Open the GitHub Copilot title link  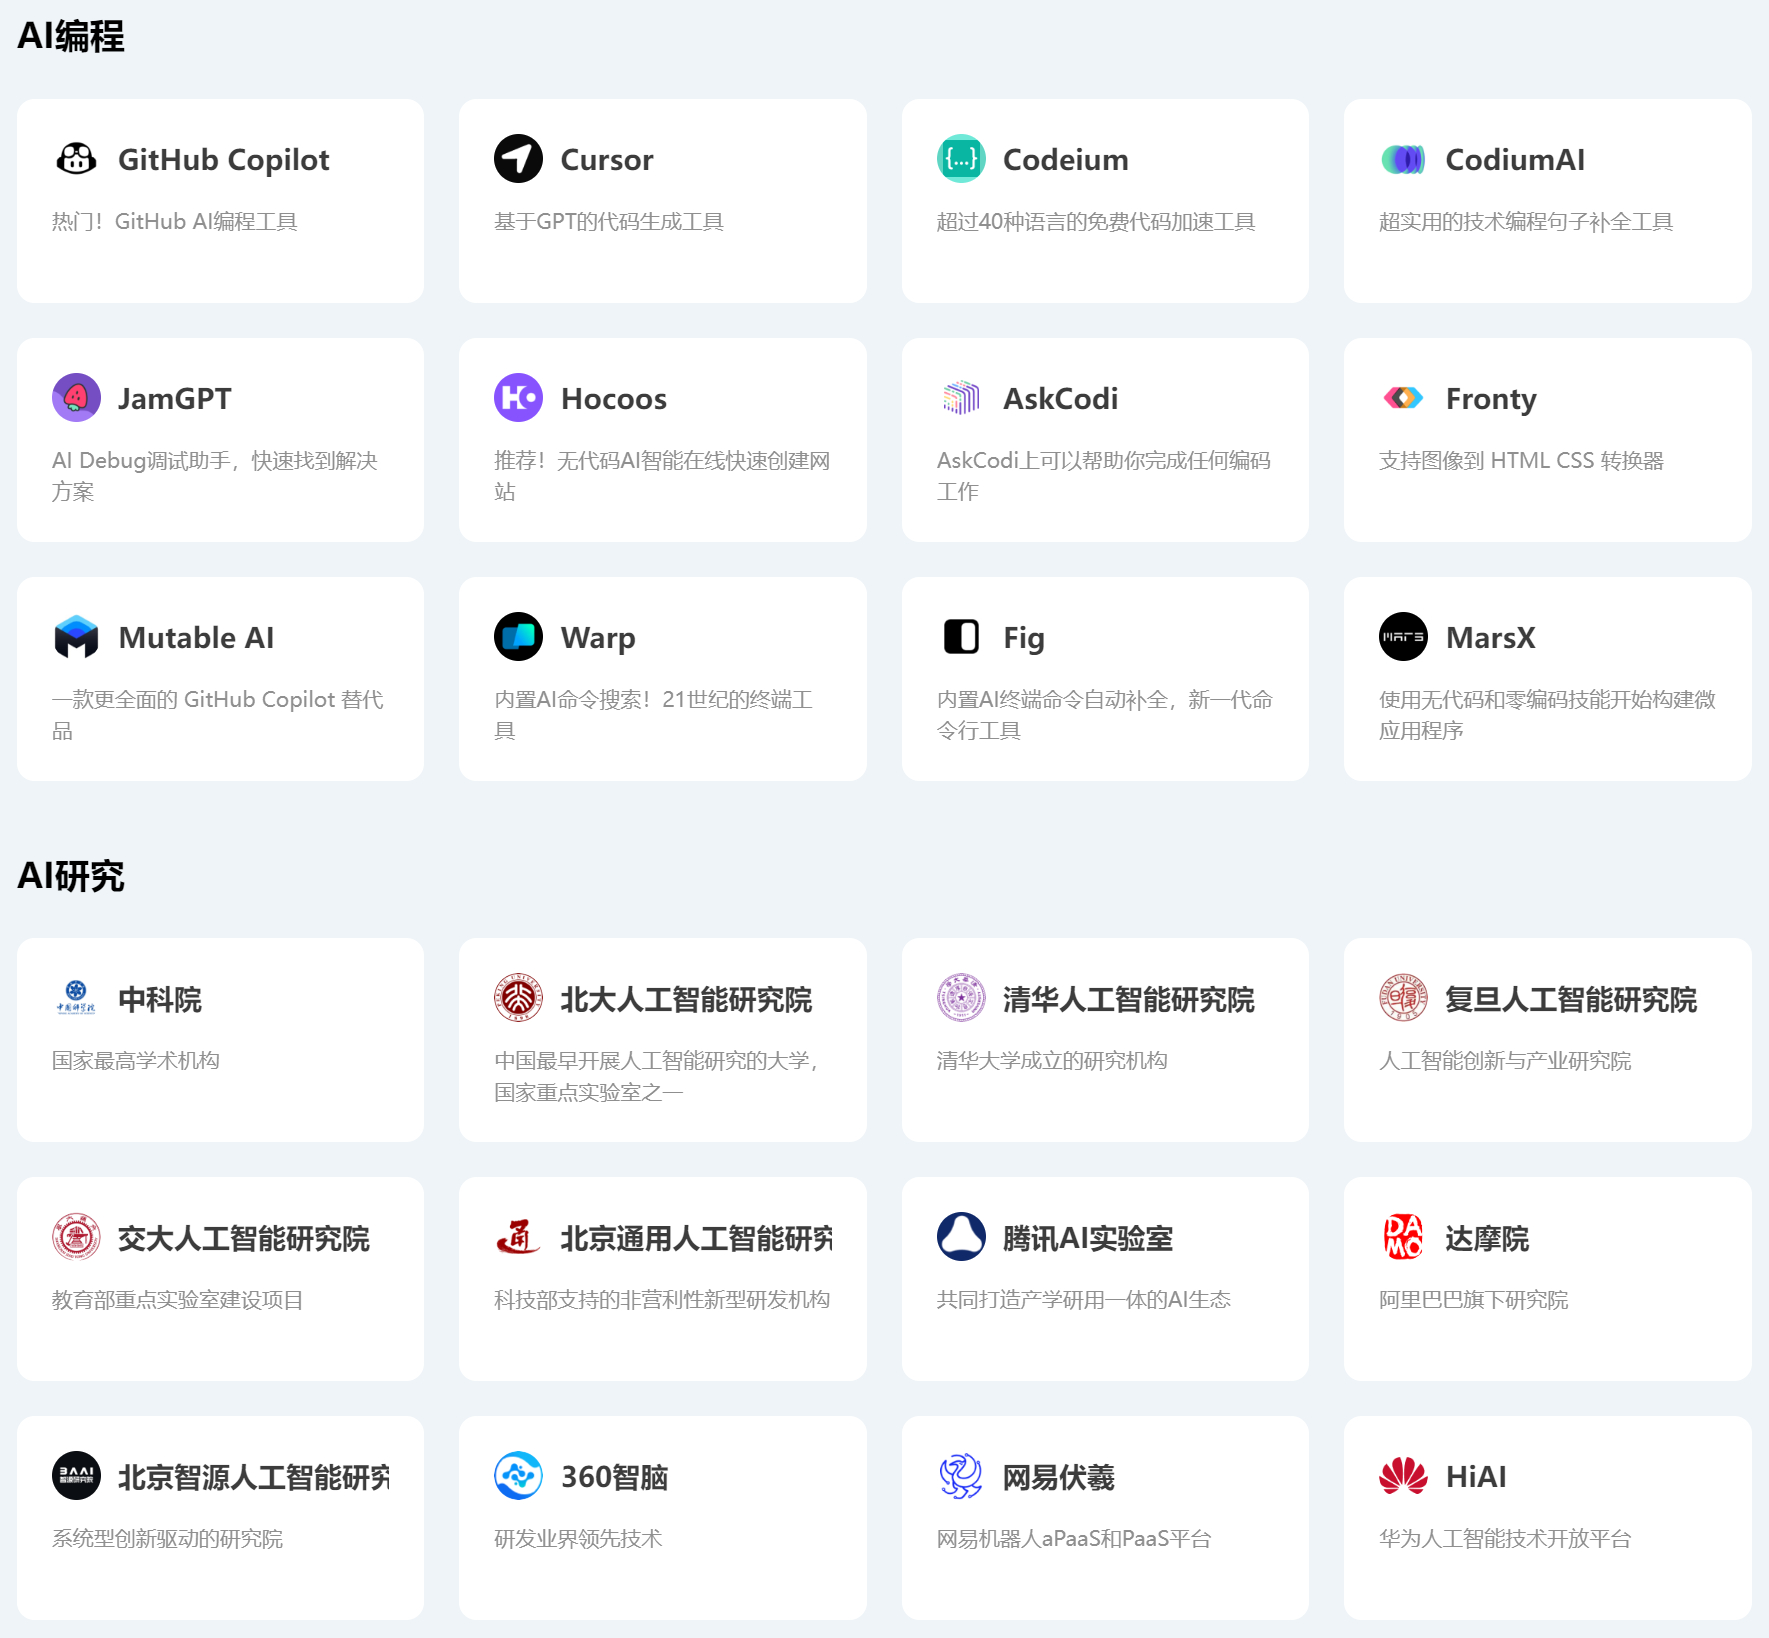pyautogui.click(x=223, y=160)
